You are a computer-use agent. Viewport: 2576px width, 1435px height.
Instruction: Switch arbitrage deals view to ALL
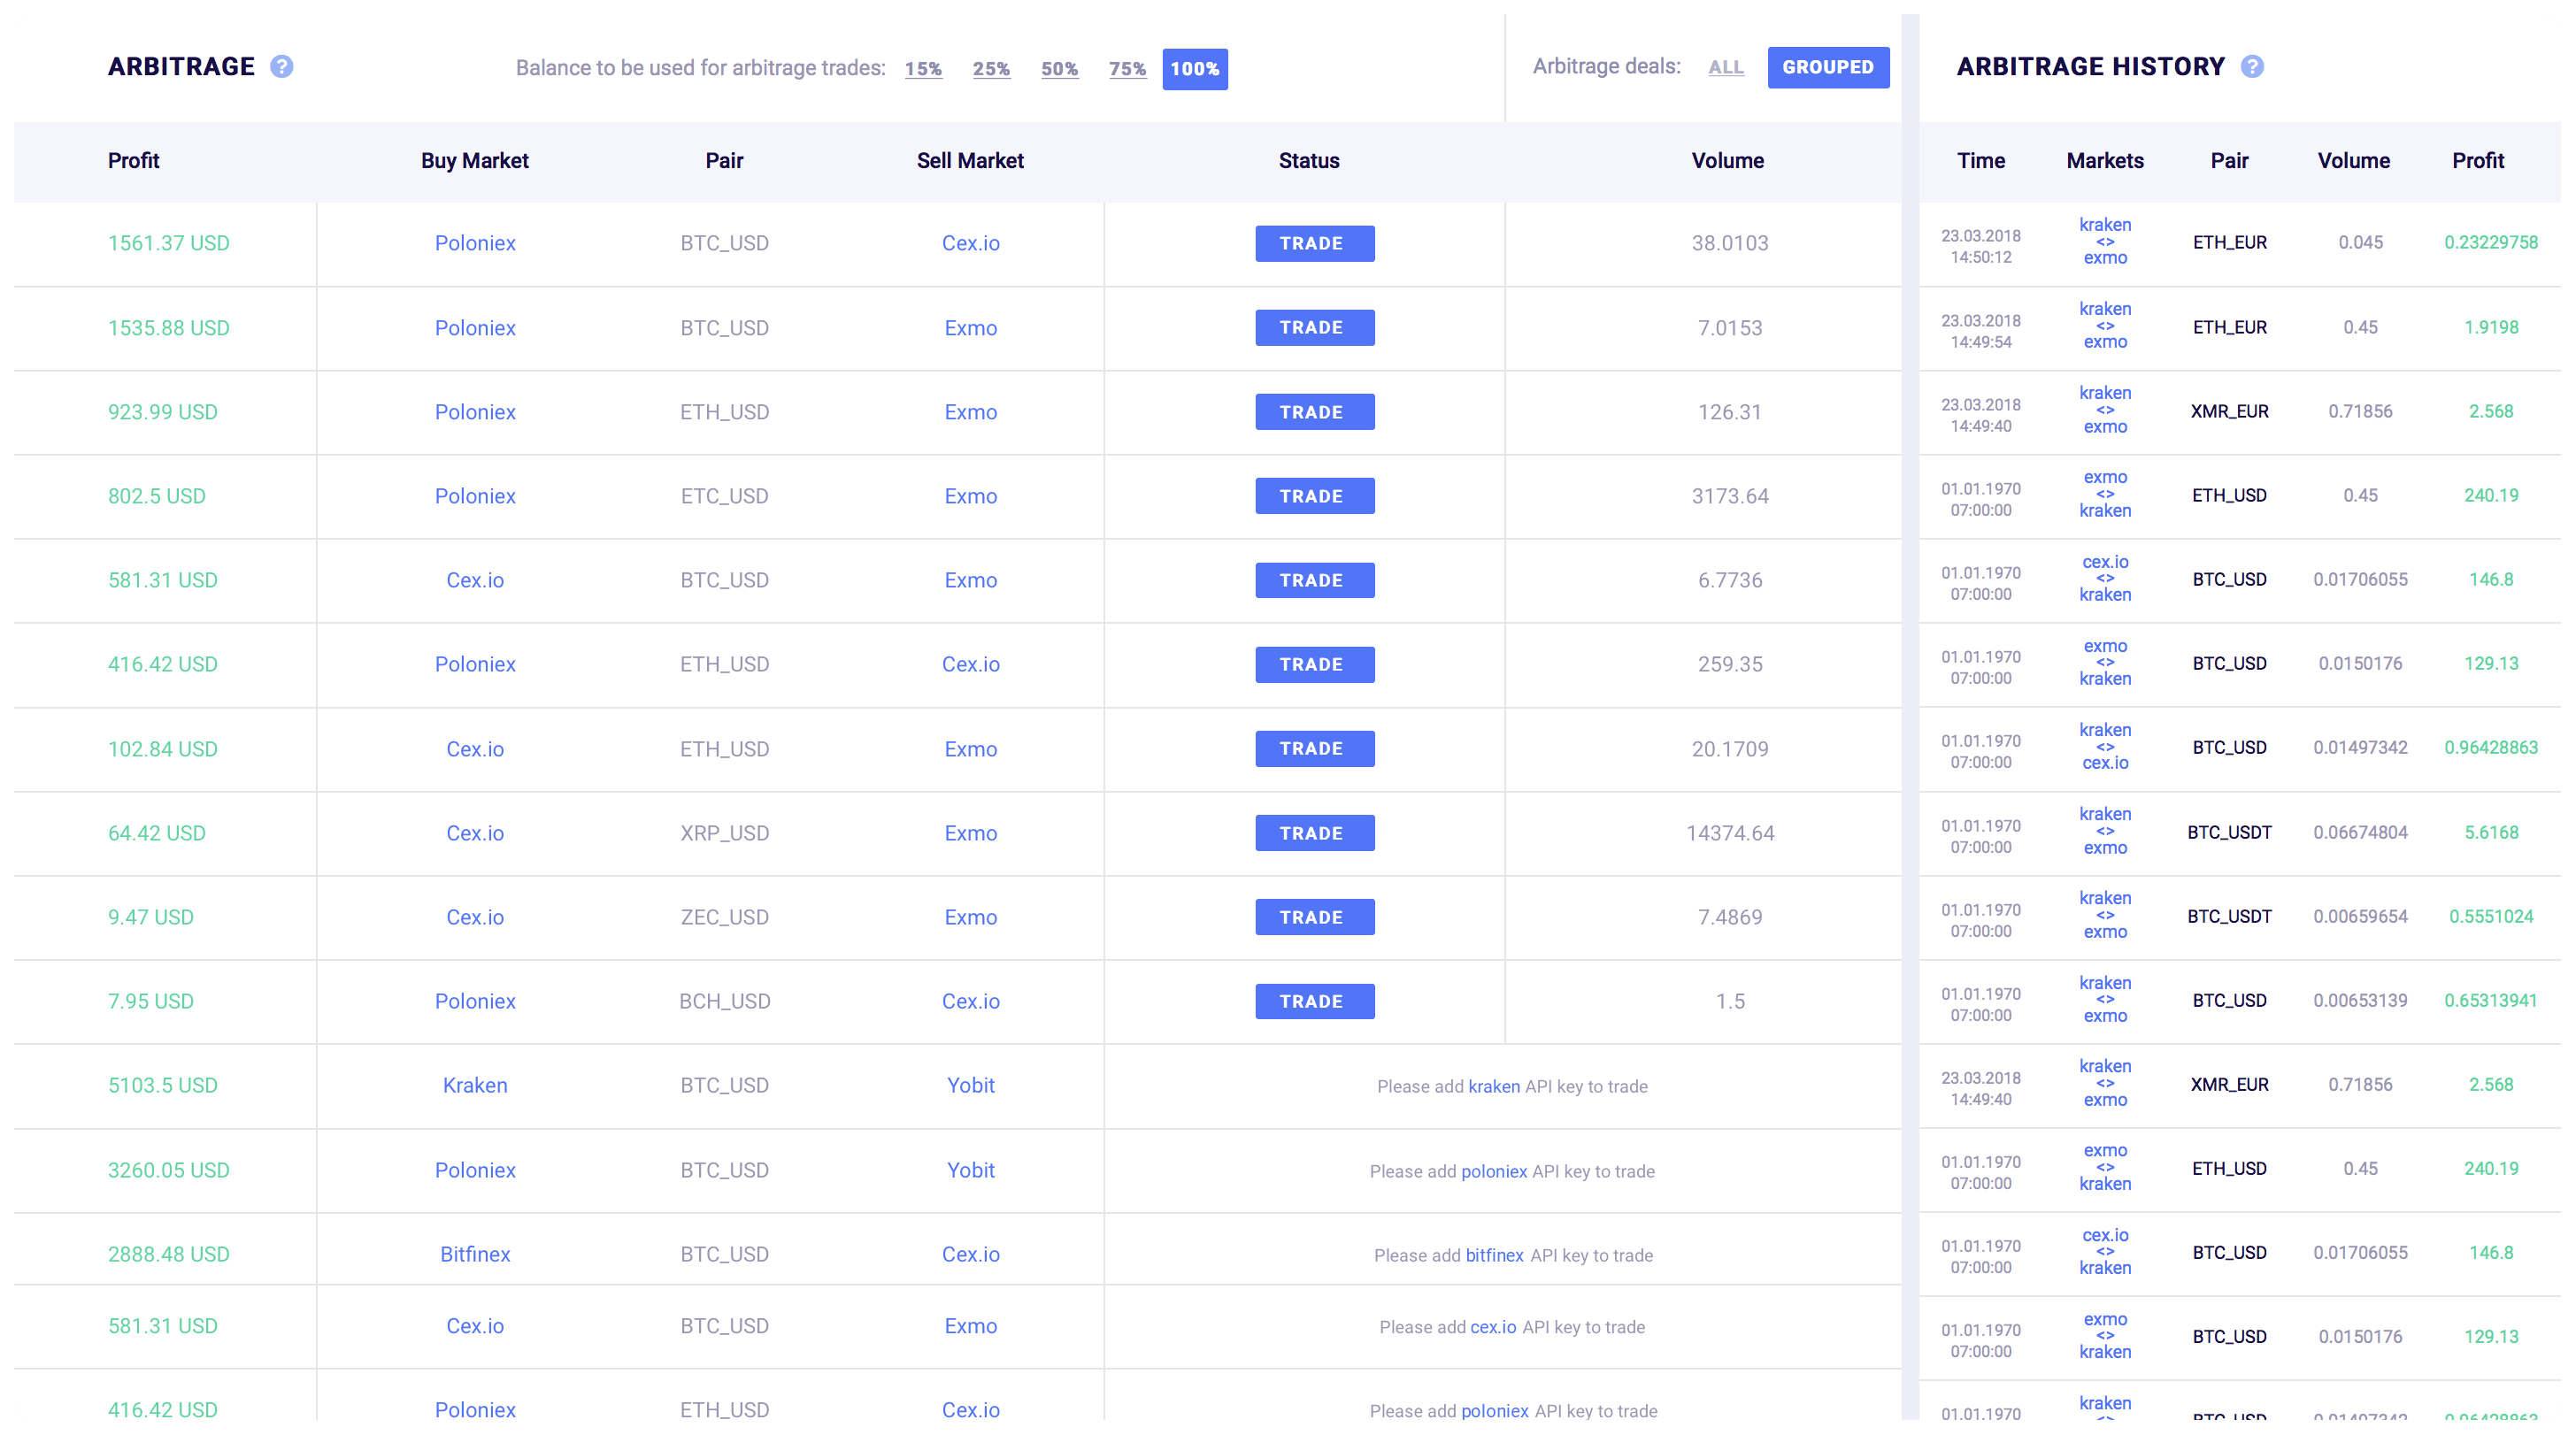[x=1725, y=67]
